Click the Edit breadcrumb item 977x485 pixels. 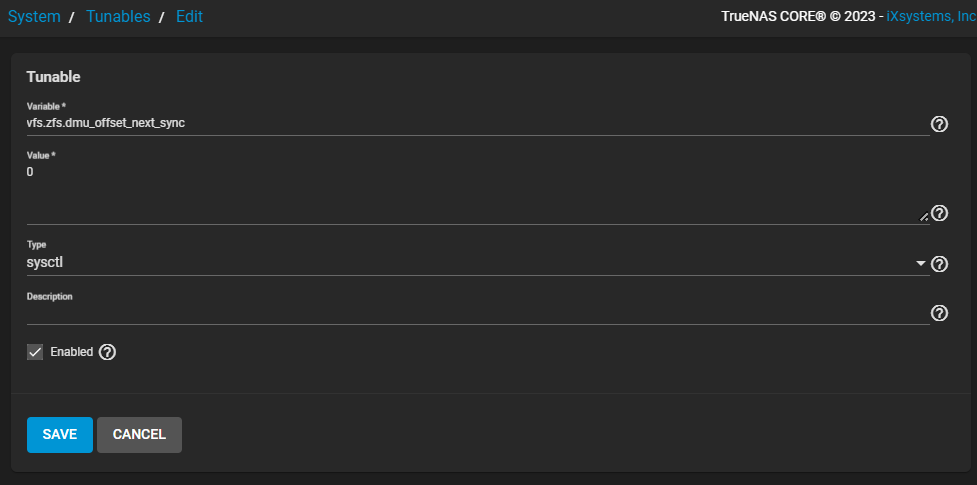pos(189,17)
